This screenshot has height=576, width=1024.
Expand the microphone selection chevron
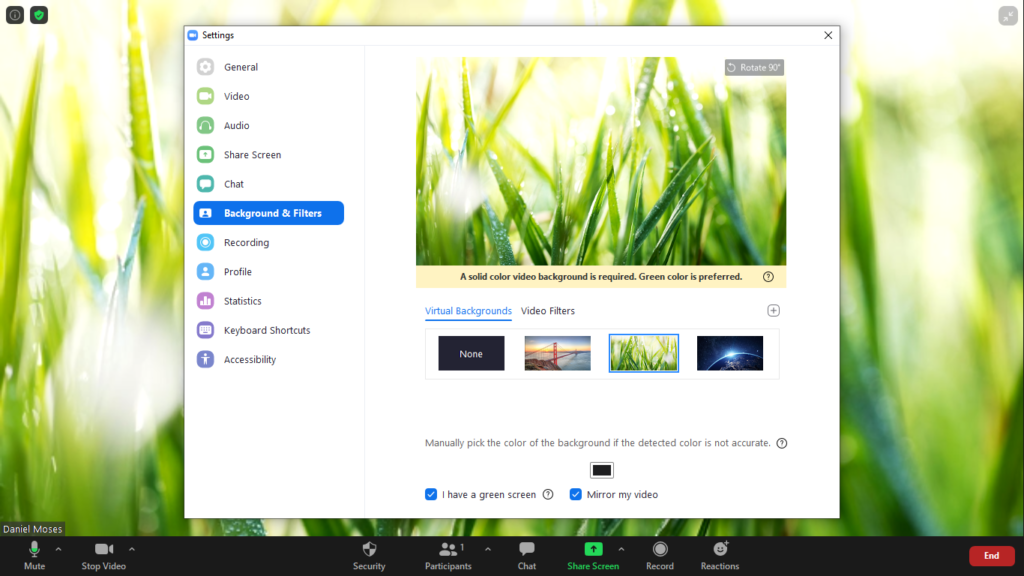(x=57, y=549)
